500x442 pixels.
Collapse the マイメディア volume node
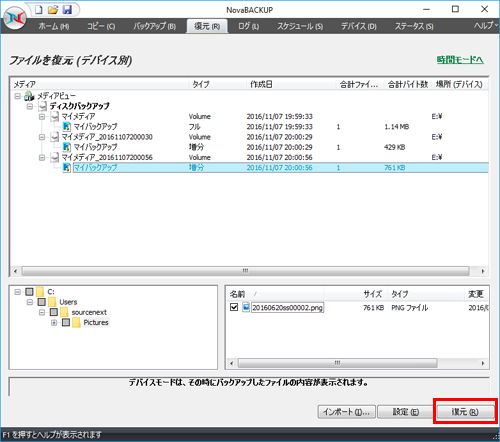click(x=42, y=117)
